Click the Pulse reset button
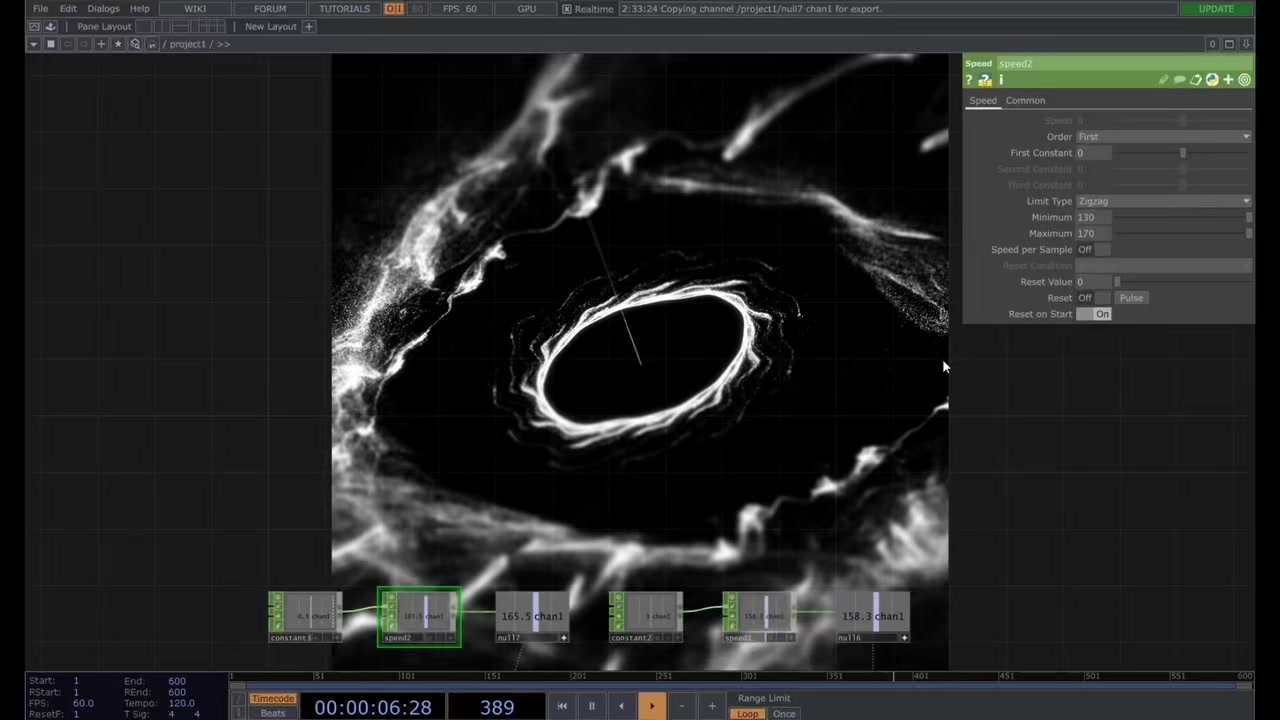1280x720 pixels. click(x=1131, y=298)
